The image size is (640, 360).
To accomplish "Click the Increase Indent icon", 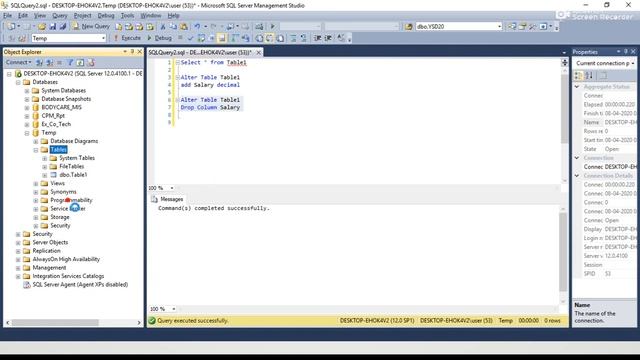I will [328, 38].
